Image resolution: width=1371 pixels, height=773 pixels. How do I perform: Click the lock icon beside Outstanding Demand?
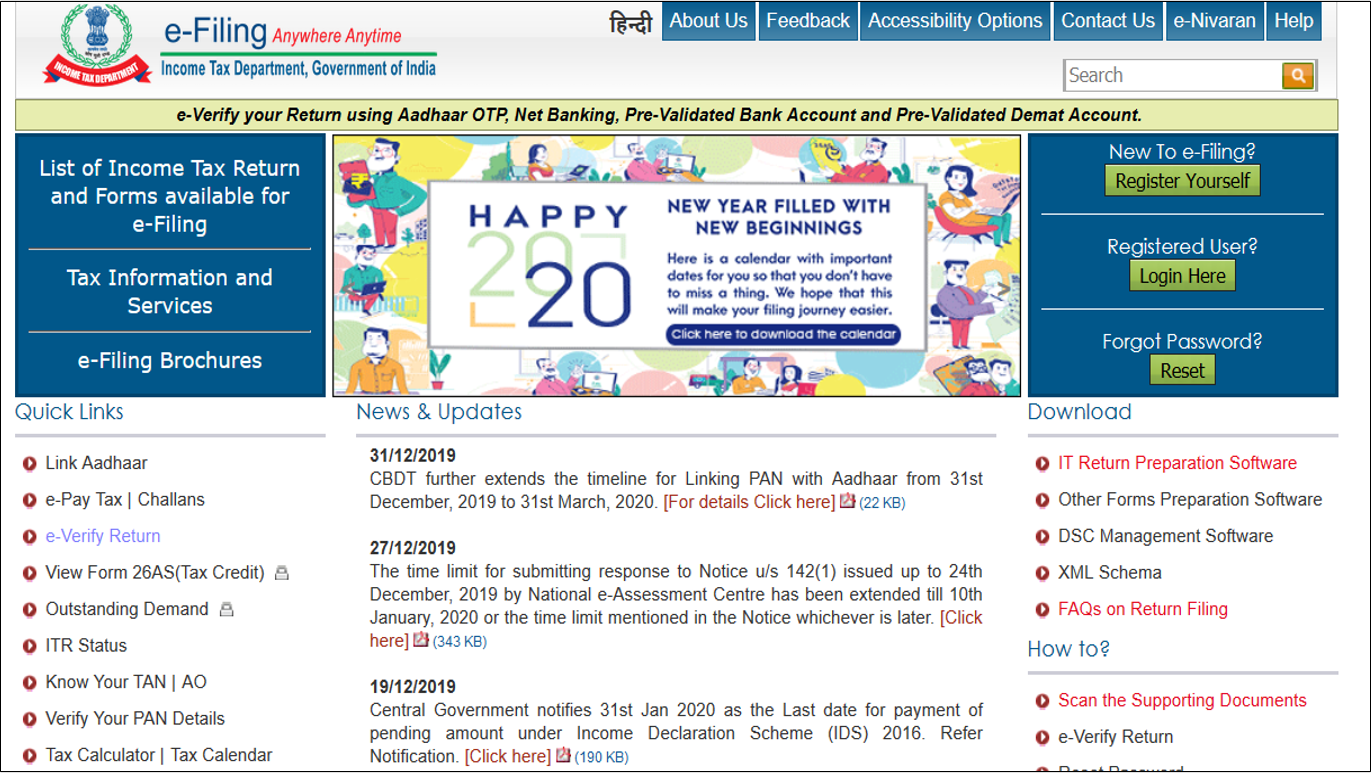pos(226,609)
